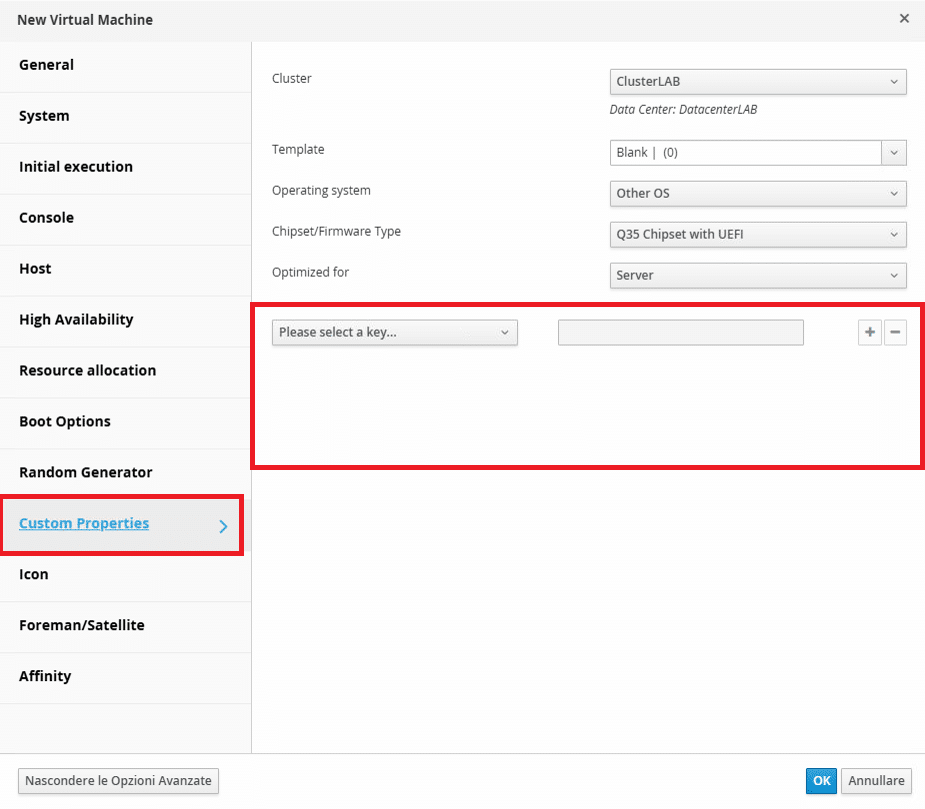This screenshot has height=809, width=925.
Task: Click the minus icon to remove property
Action: point(895,332)
